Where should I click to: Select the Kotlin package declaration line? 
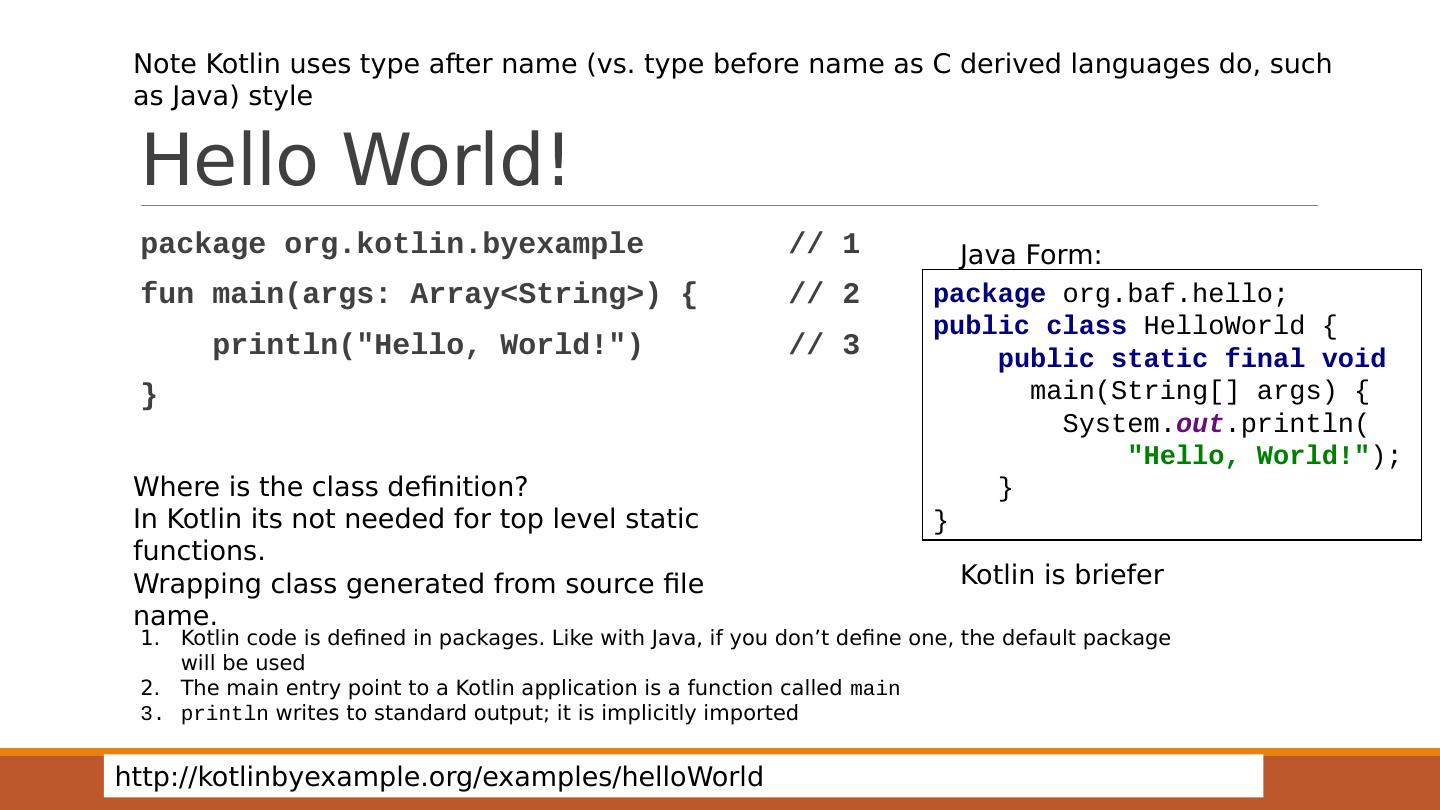point(392,245)
